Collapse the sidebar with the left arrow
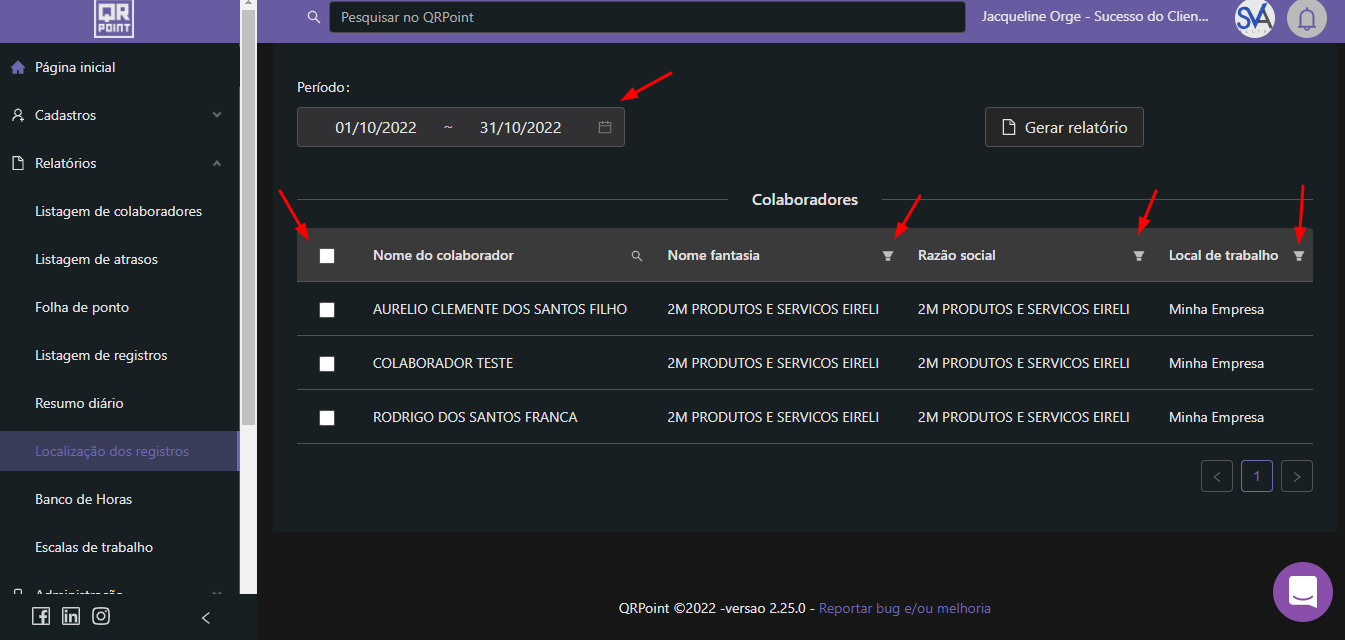The image size is (1345, 640). [x=206, y=618]
